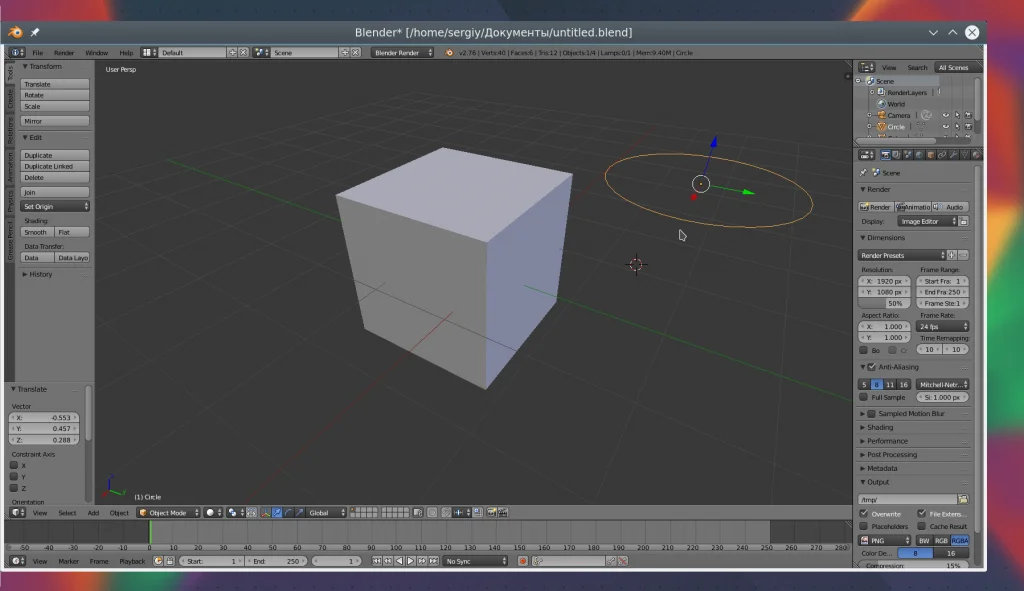Toggle the 3D manipulator widget icon
Viewport: 1024px width, 591px height.
pyautogui.click(x=264, y=513)
